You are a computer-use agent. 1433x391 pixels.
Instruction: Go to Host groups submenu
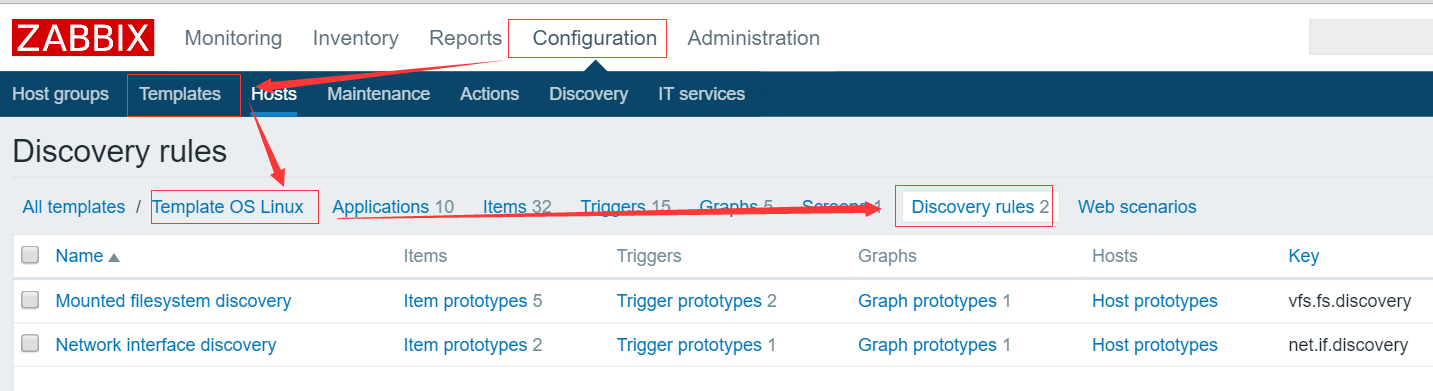pyautogui.click(x=60, y=94)
